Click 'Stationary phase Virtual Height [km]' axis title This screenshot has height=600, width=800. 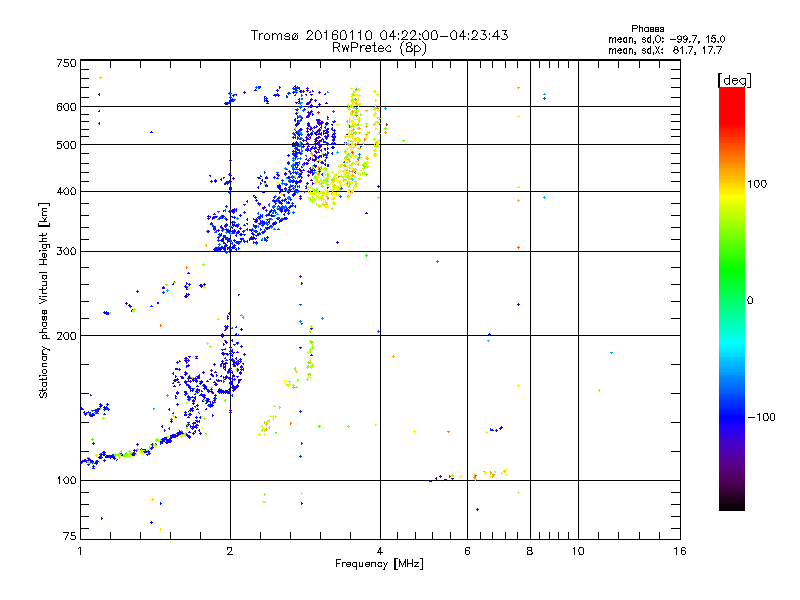tap(43, 301)
